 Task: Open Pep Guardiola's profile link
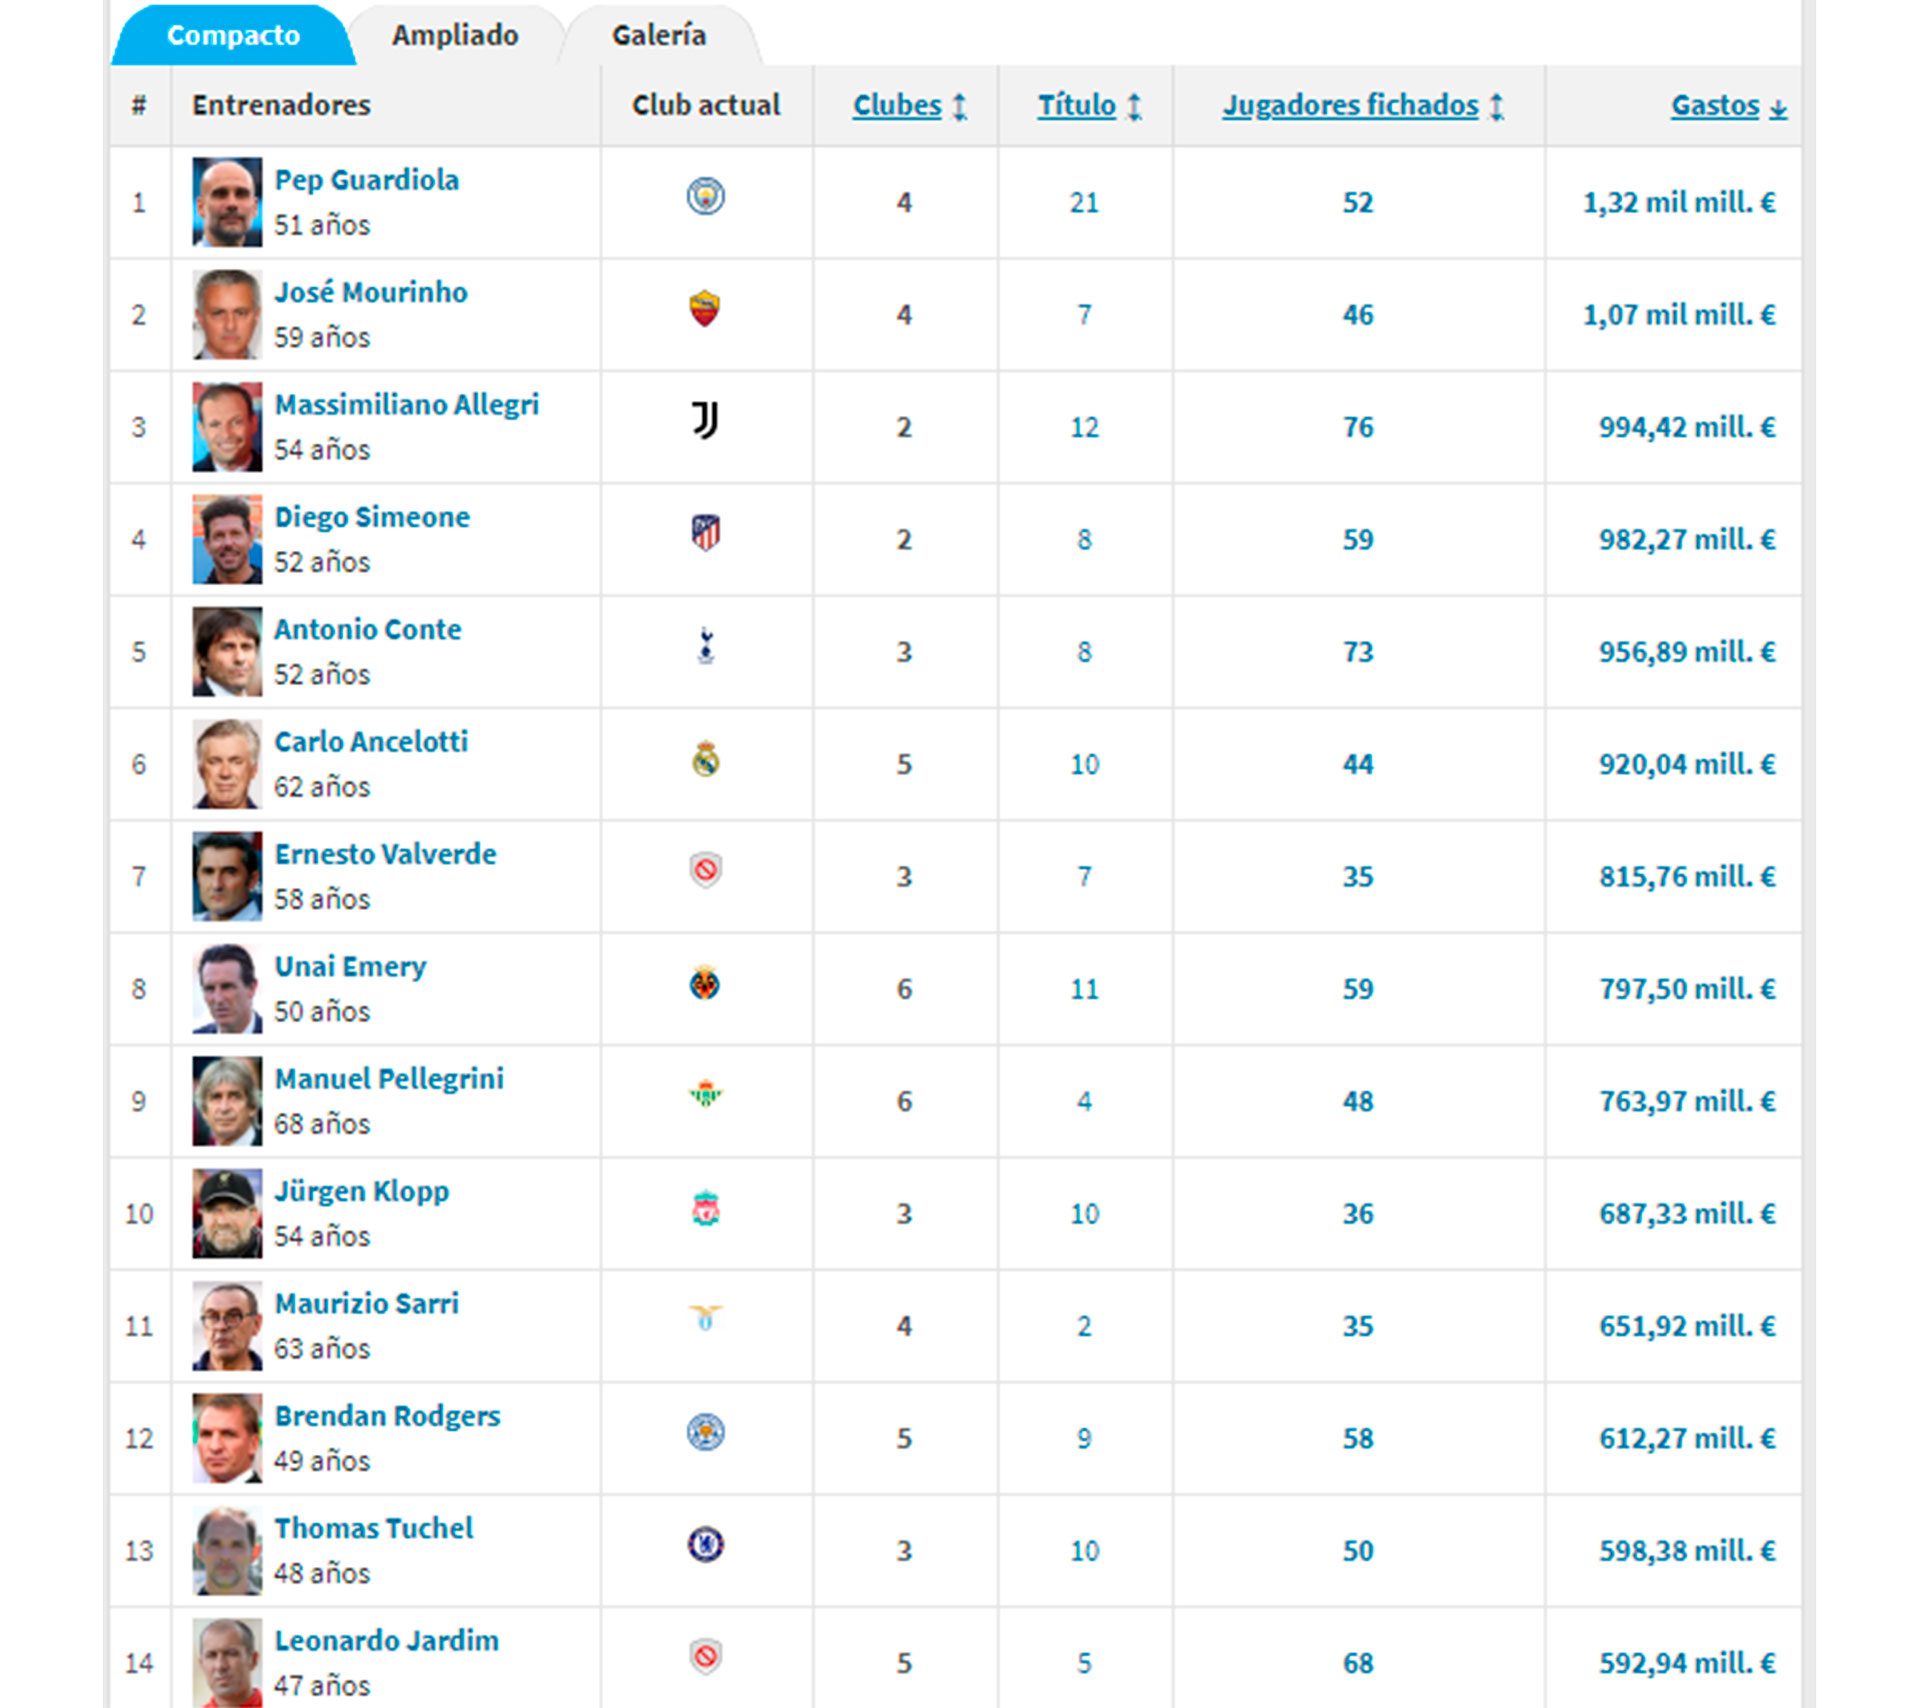point(367,180)
